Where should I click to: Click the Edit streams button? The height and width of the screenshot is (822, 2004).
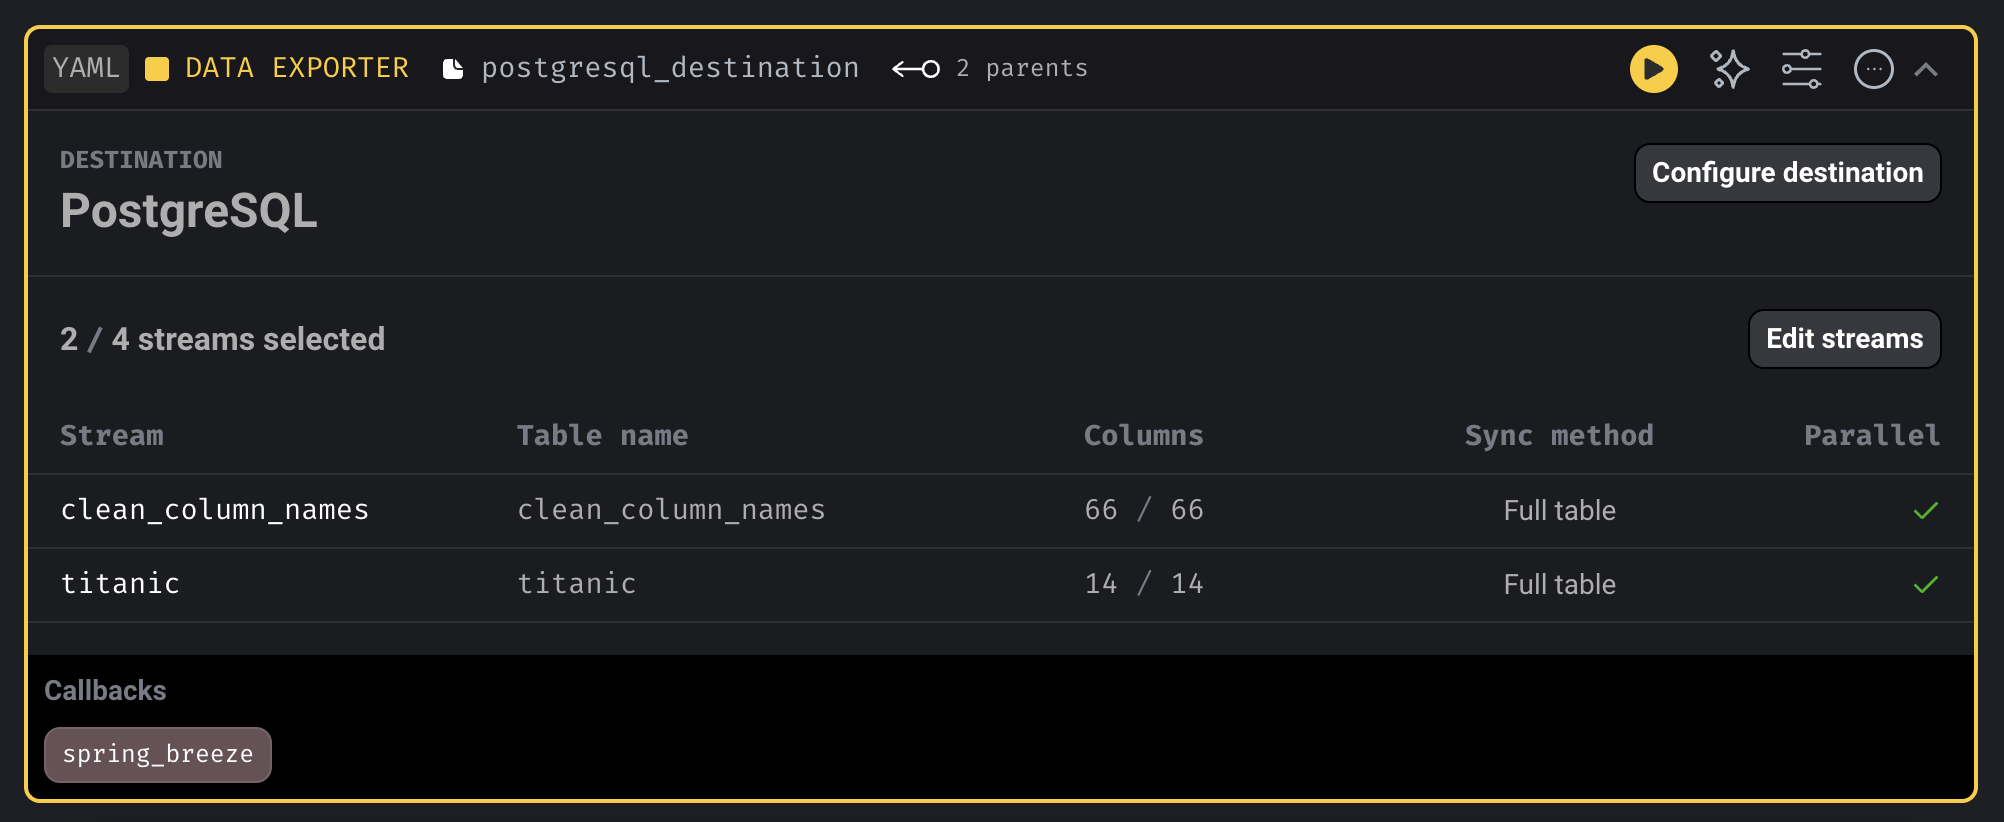(x=1844, y=339)
